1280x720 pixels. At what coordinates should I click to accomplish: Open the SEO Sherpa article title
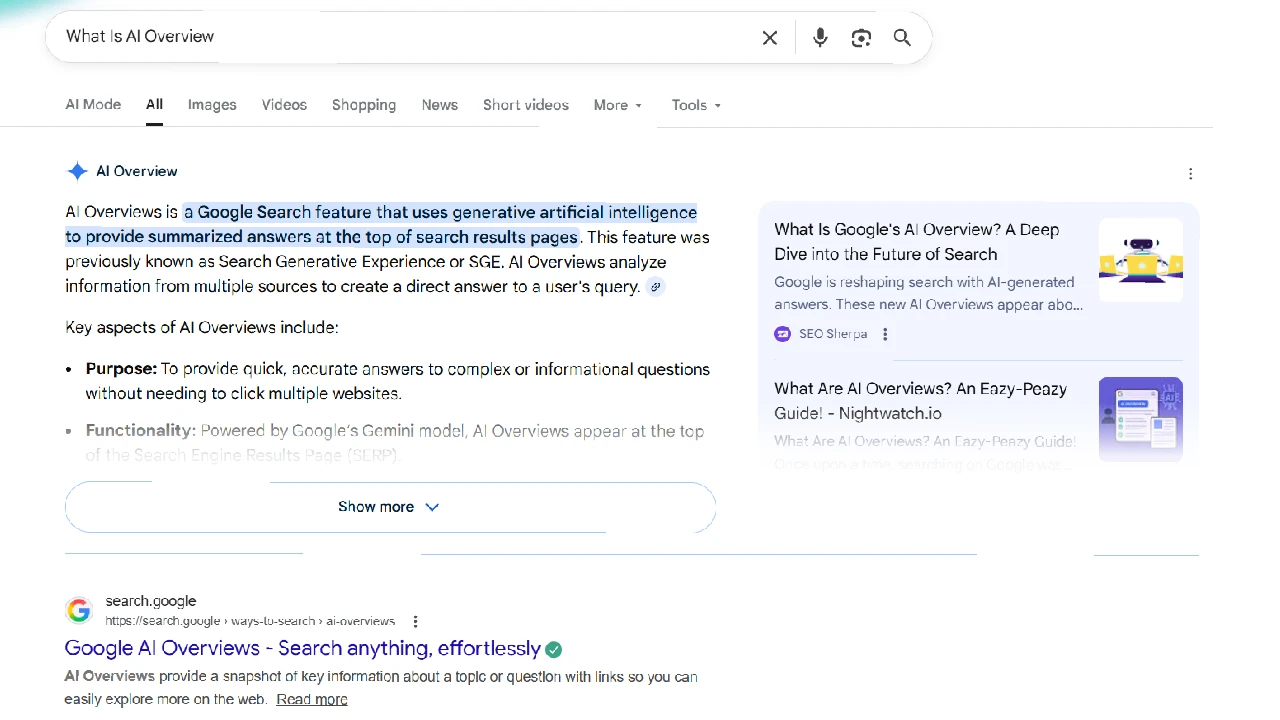coord(916,242)
